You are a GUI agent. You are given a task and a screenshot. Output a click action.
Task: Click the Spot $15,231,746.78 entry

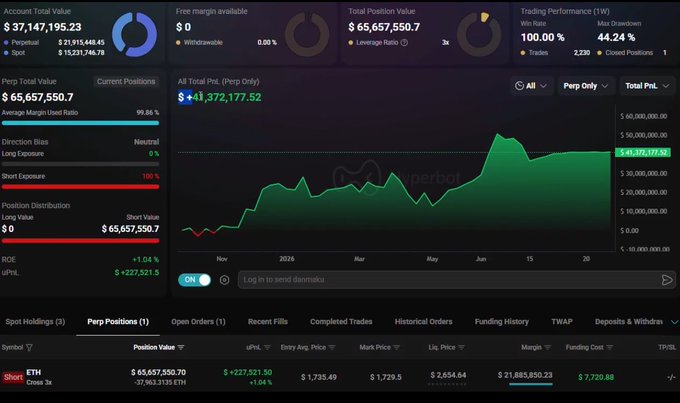pyautogui.click(x=54, y=52)
